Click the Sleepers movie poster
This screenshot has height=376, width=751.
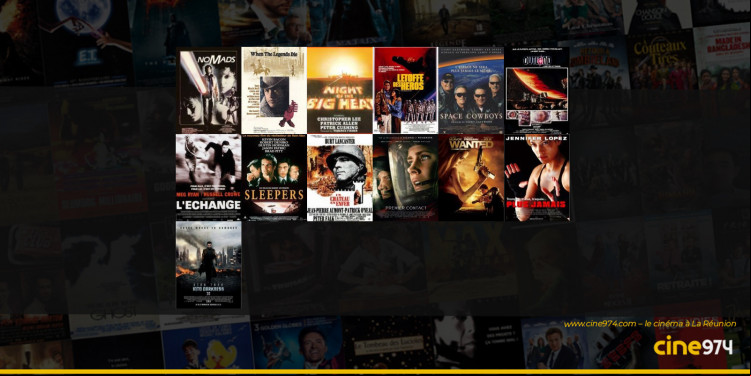click(x=274, y=177)
